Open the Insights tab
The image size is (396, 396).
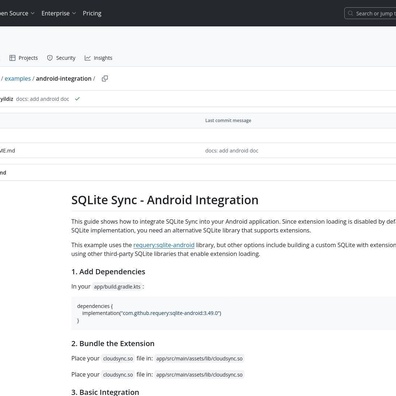click(98, 58)
